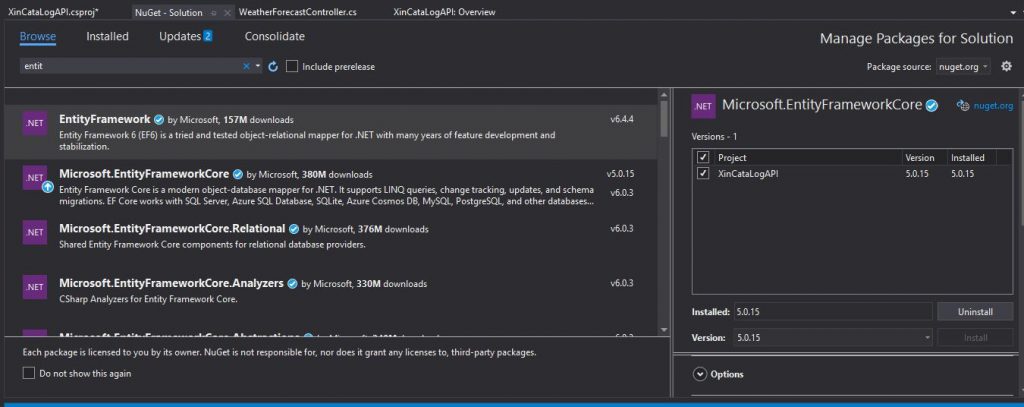Click the globe icon beside nuget.org link

(963, 106)
